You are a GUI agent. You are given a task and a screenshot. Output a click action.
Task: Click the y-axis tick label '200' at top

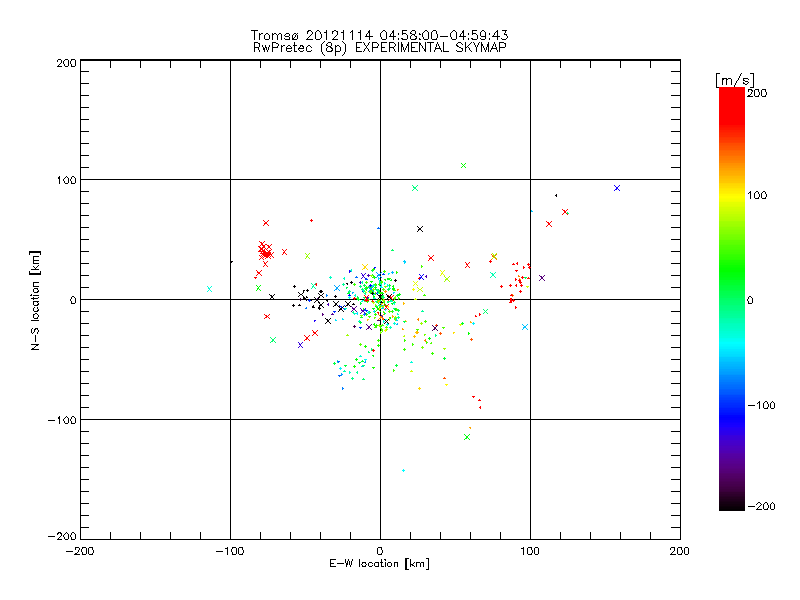(66, 63)
